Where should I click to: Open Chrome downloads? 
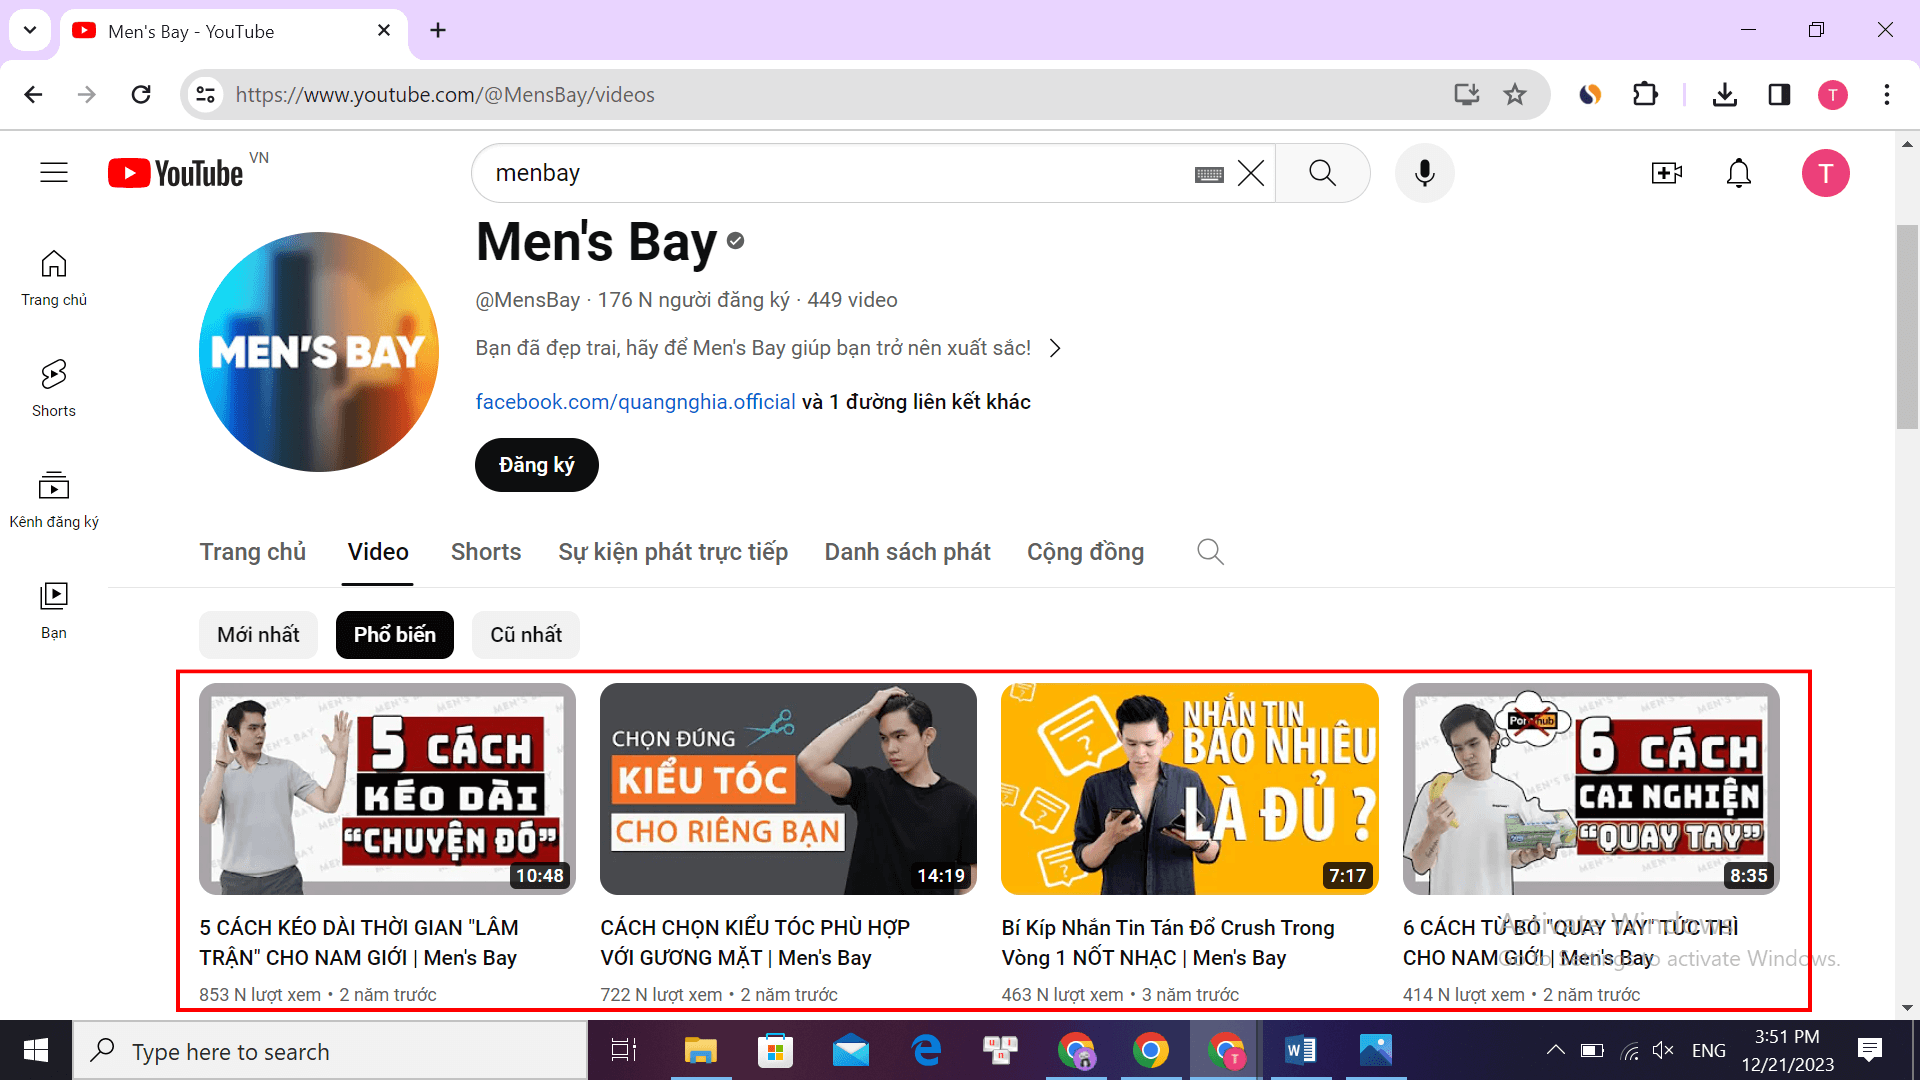[x=1724, y=94]
